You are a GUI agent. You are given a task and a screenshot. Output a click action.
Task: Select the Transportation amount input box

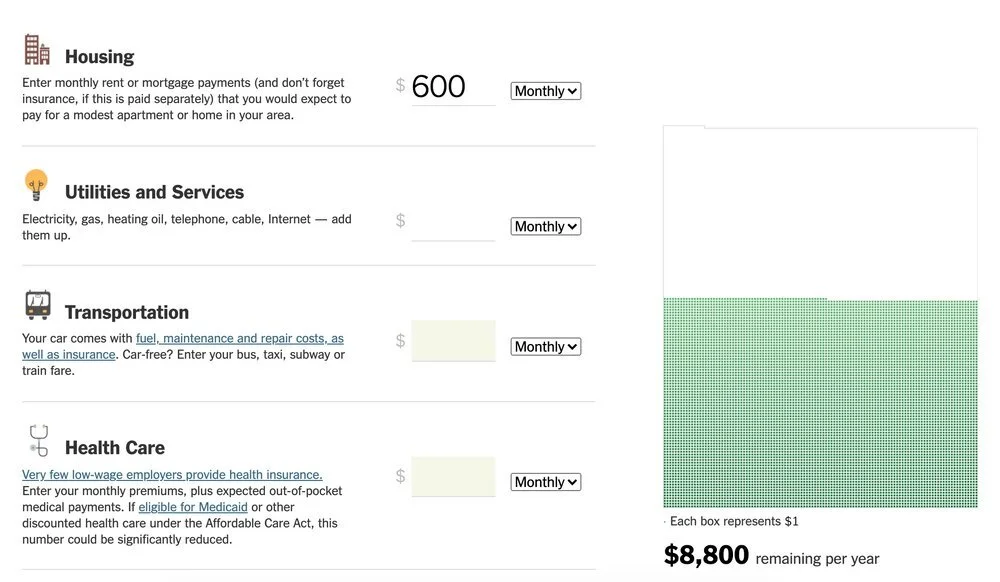453,341
